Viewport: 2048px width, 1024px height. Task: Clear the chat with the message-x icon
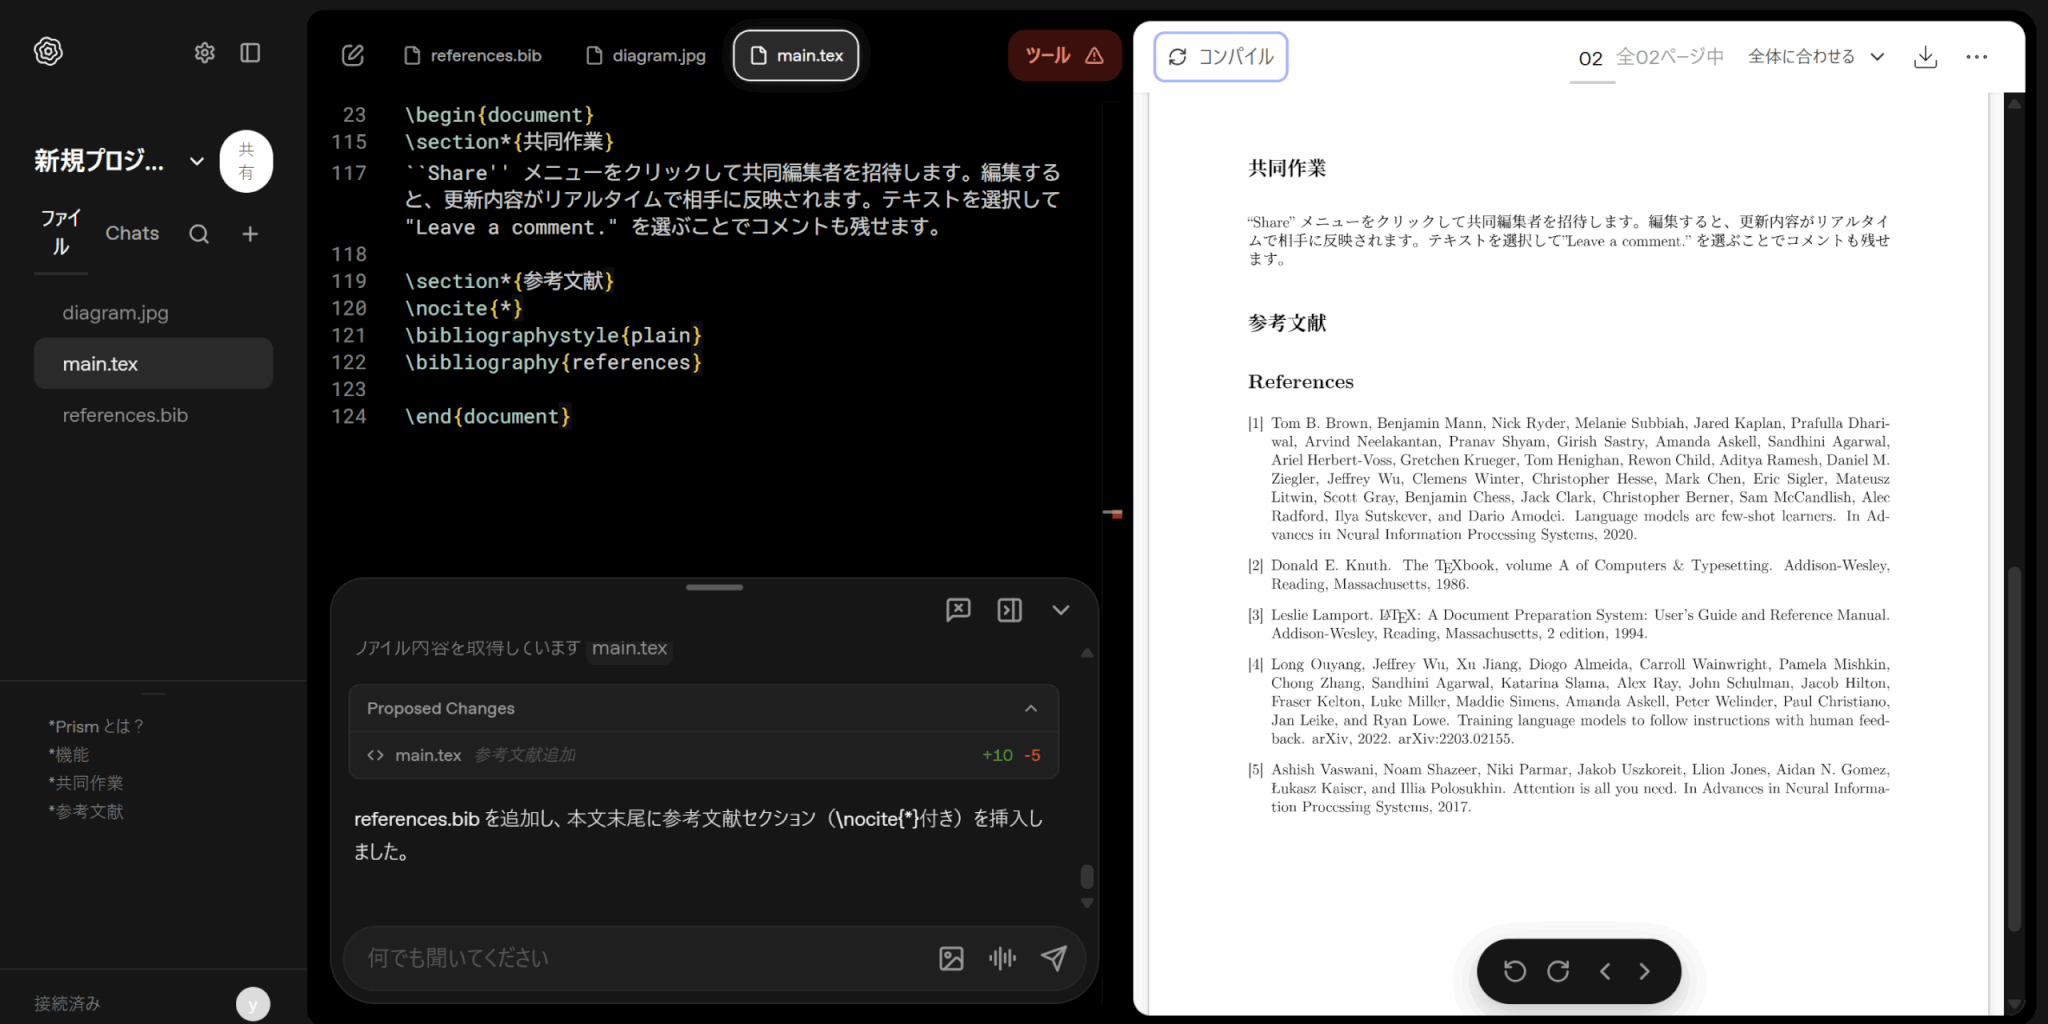coord(958,610)
